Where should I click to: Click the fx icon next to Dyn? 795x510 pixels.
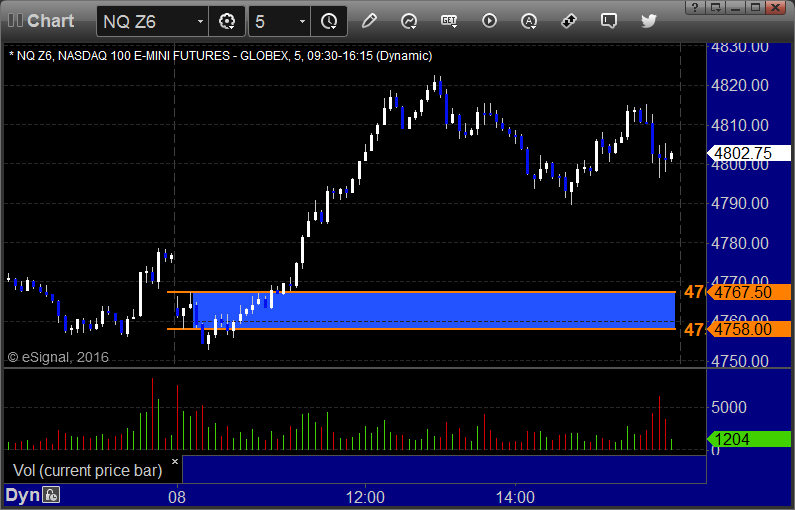pyautogui.click(x=51, y=494)
